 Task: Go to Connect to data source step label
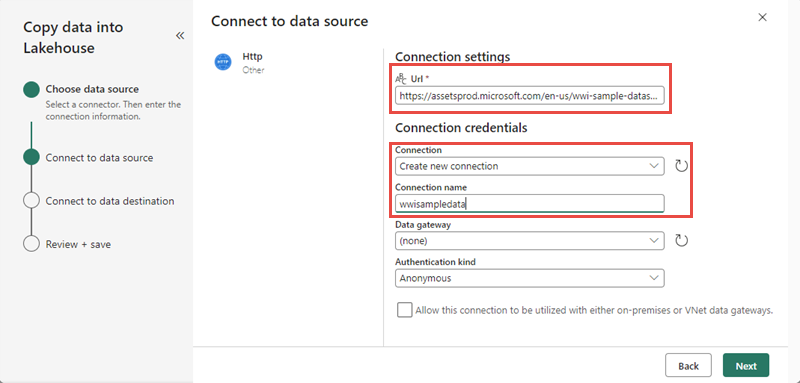click(x=99, y=158)
